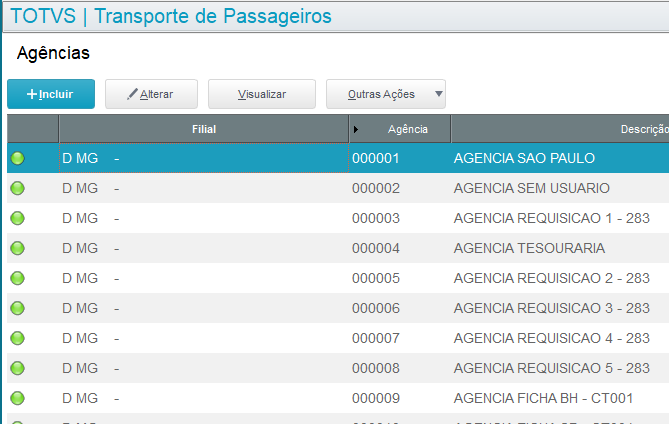Click green status dot for agency 000006
Image resolution: width=669 pixels, height=424 pixels.
coord(17,308)
